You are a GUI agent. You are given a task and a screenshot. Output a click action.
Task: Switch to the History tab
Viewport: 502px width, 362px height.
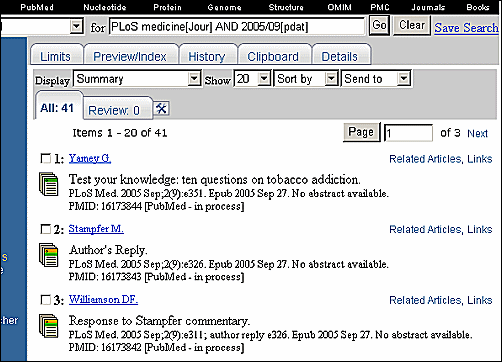[207, 56]
